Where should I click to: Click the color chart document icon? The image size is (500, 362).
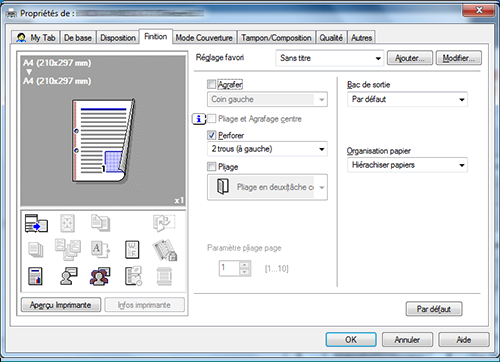[x=35, y=276]
